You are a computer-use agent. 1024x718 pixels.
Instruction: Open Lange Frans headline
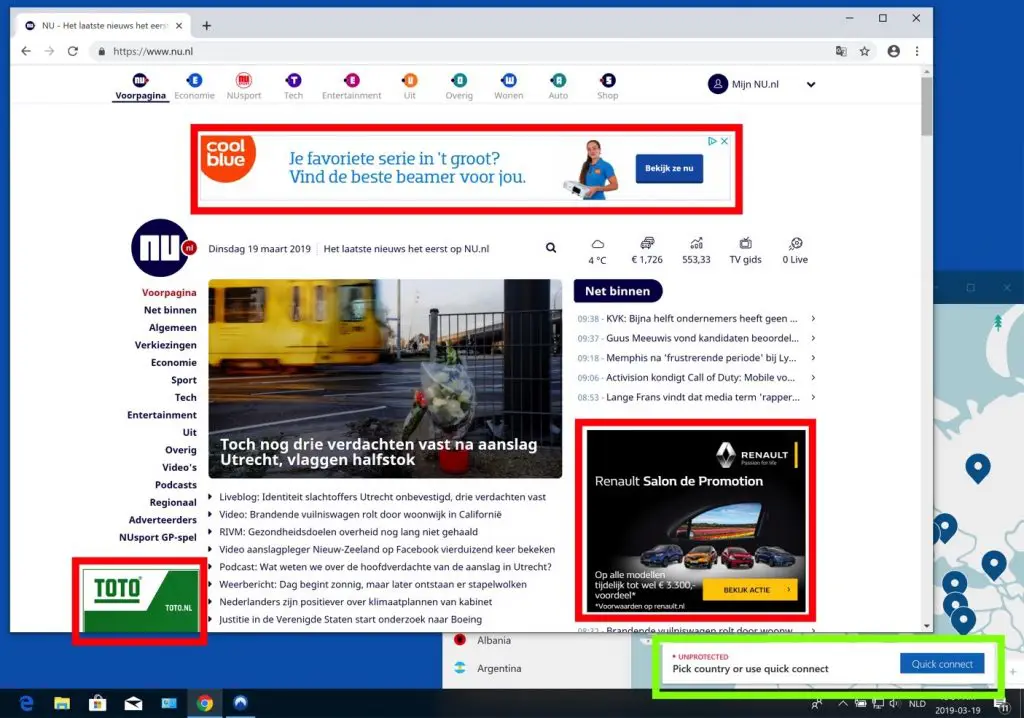click(703, 397)
